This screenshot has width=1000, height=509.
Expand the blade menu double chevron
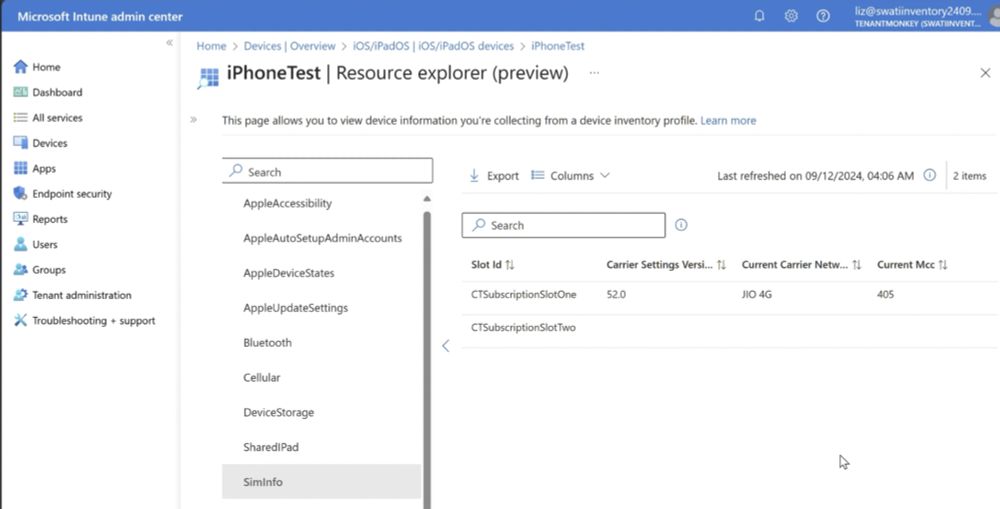click(x=193, y=119)
